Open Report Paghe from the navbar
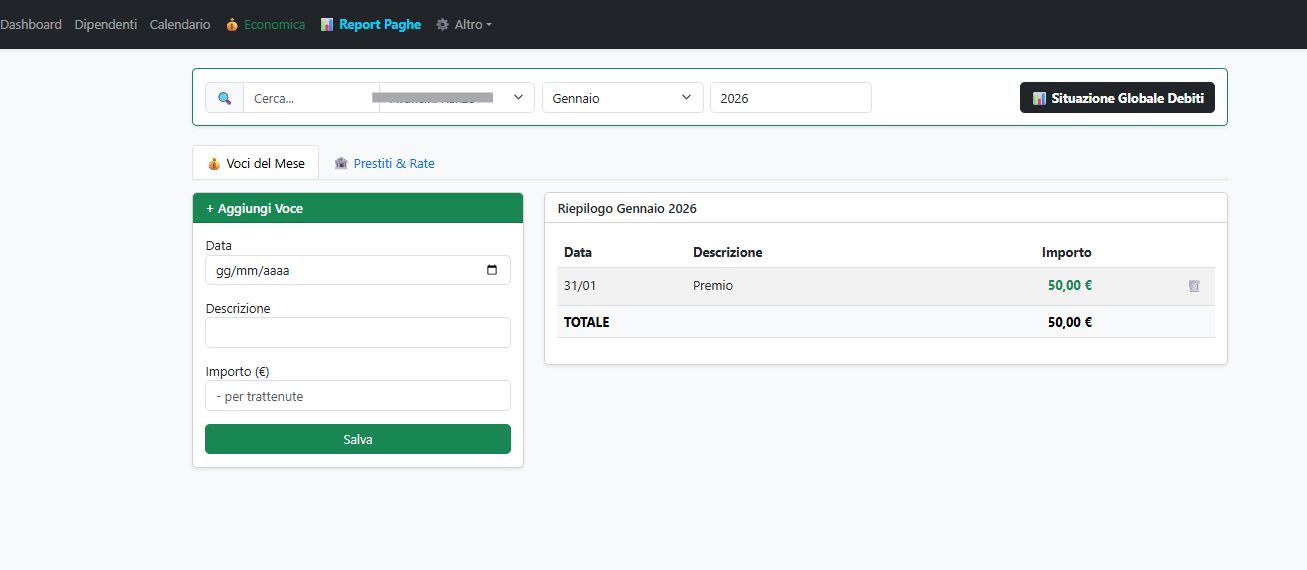Screen dimensions: 1307x570 [x=371, y=24]
